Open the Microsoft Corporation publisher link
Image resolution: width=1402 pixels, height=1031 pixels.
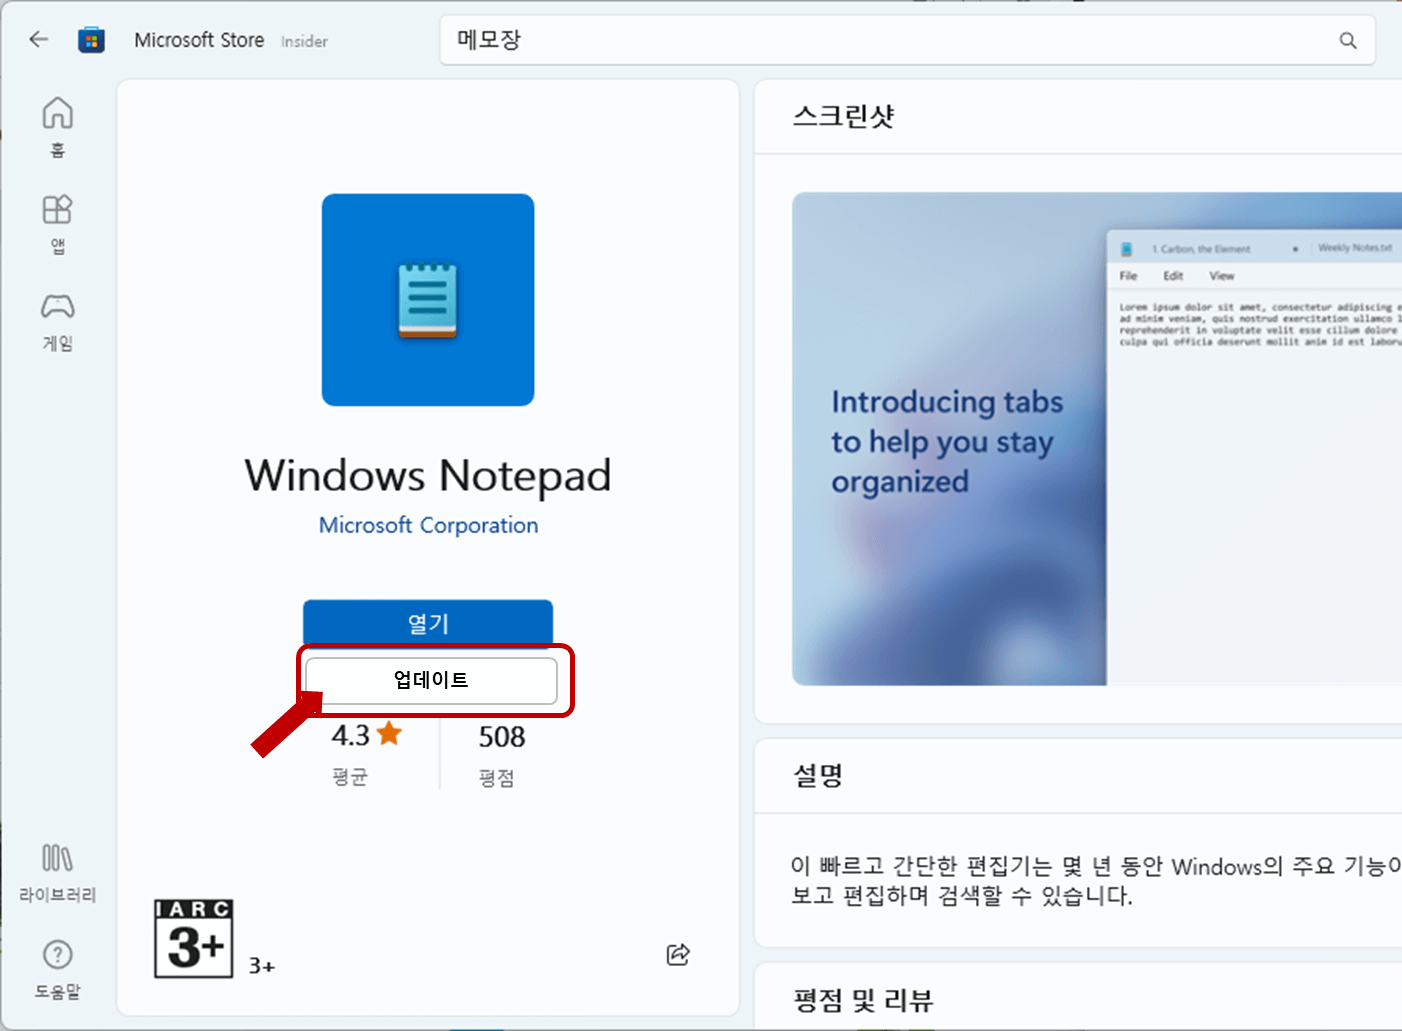[428, 525]
